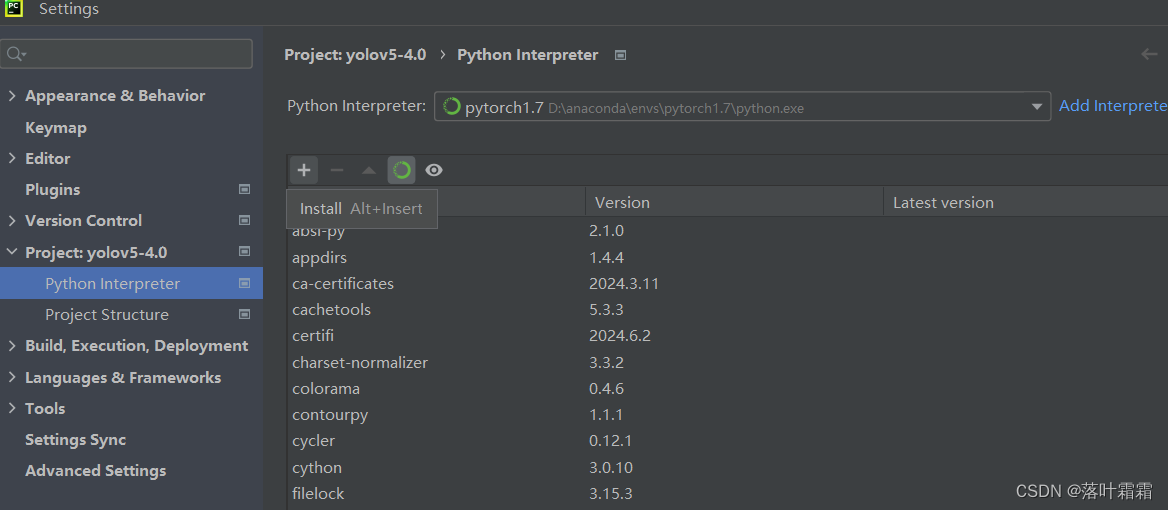
Task: Click the search magnifier icon in sidebar
Action: [x=15, y=54]
